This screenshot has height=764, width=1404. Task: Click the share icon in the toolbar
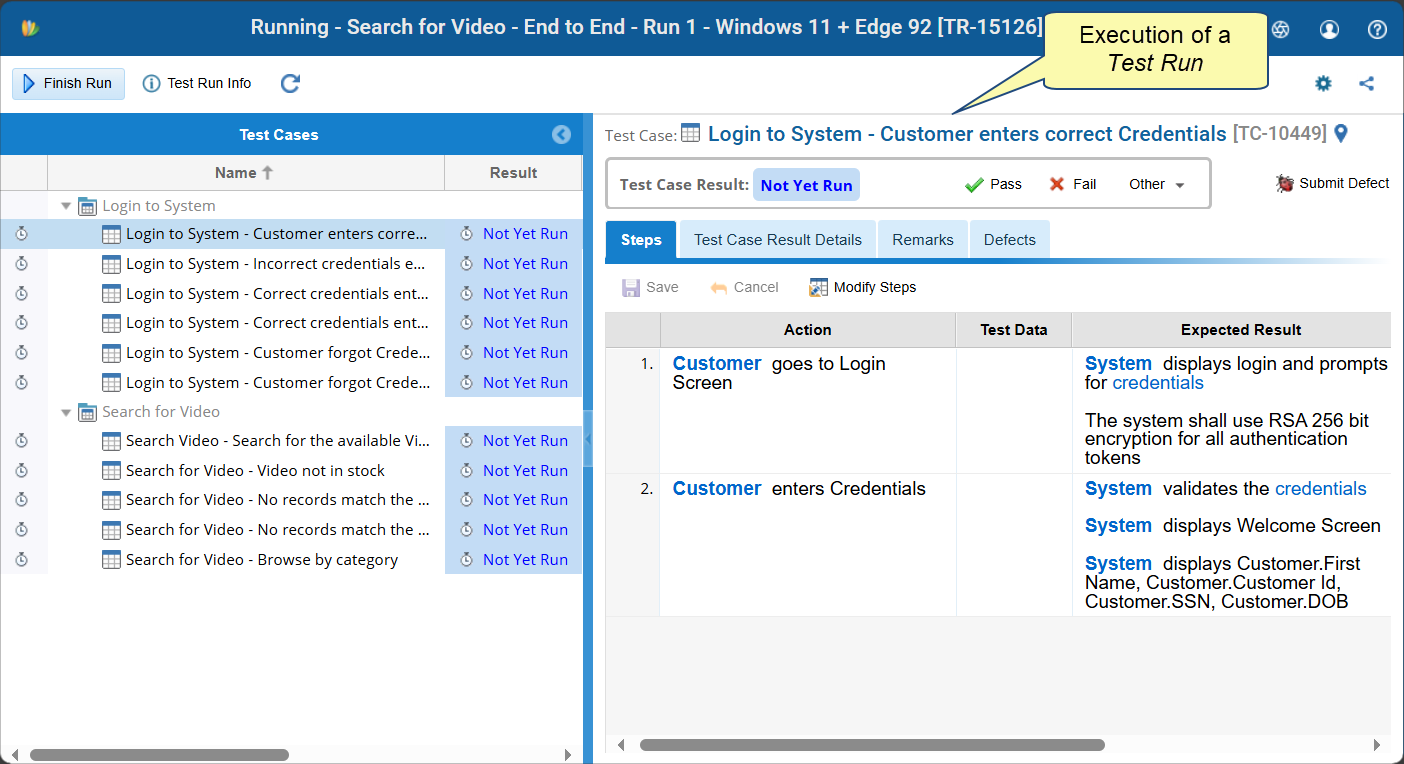[1367, 83]
